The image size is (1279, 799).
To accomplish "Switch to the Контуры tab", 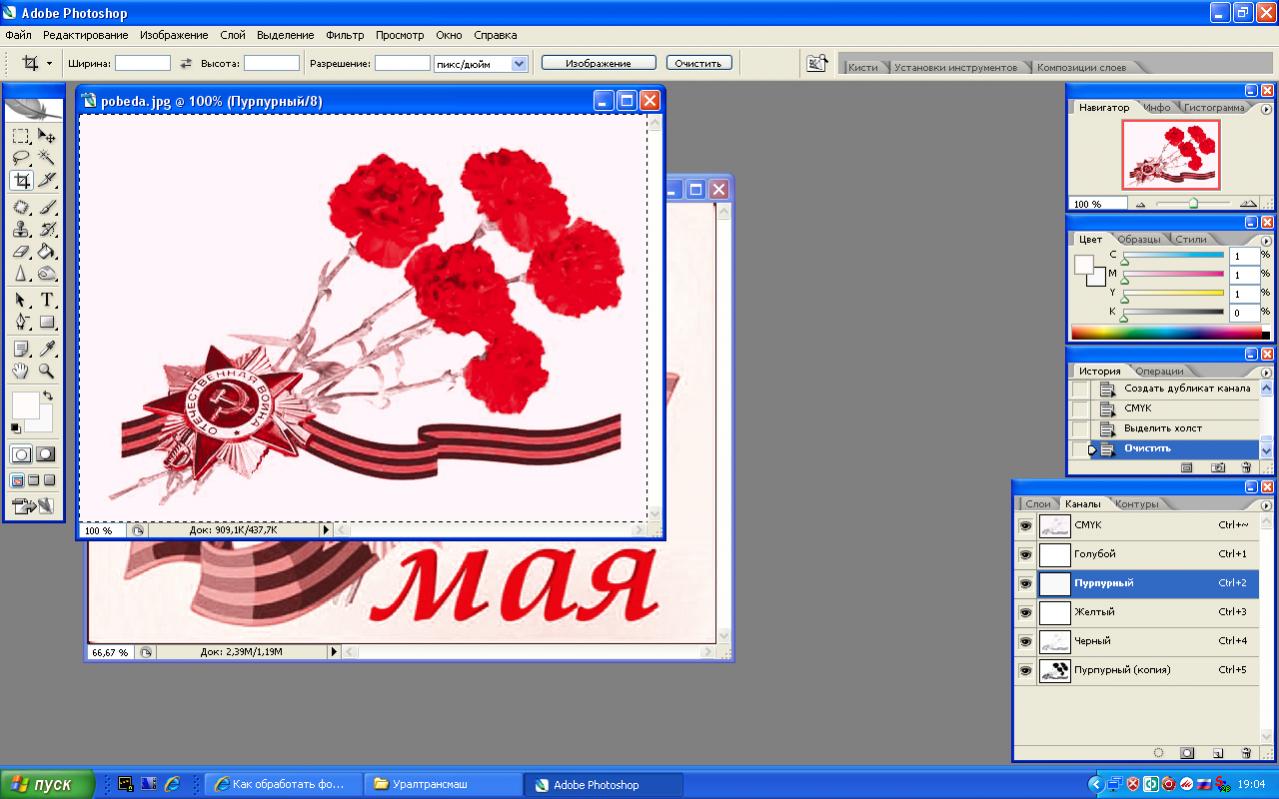I will click(x=1136, y=504).
